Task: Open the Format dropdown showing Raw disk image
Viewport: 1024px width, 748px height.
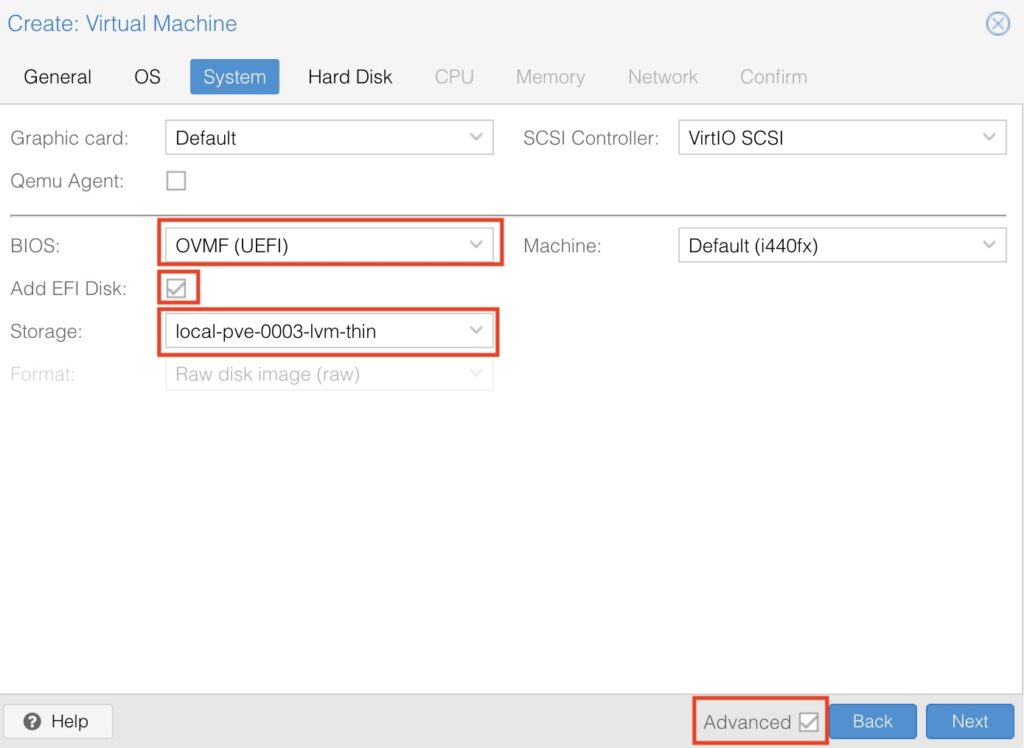Action: pyautogui.click(x=329, y=374)
